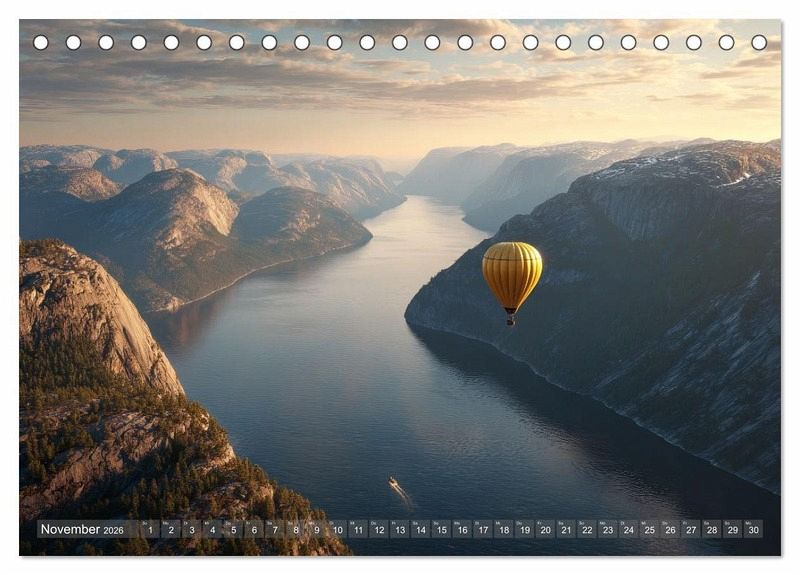800x575 pixels.
Task: Click the first binding hole on the left
Action: [x=41, y=42]
